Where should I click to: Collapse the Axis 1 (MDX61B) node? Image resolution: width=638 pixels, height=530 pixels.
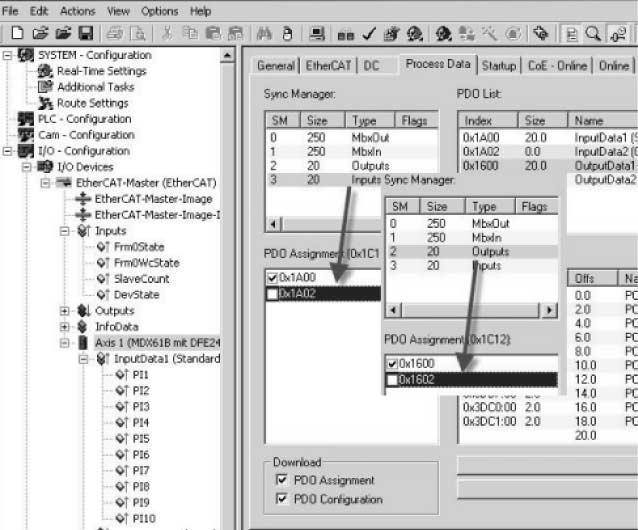[x=64, y=343]
